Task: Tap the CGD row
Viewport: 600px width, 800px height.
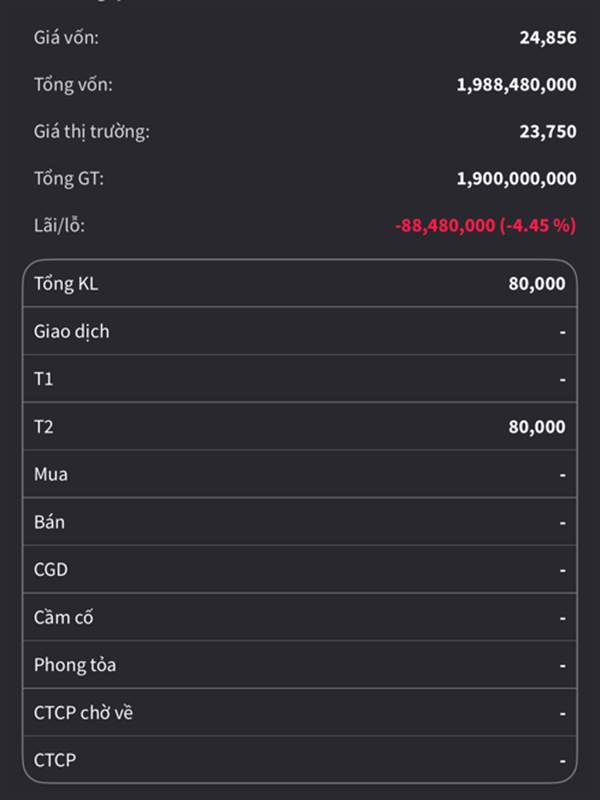Action: point(300,569)
